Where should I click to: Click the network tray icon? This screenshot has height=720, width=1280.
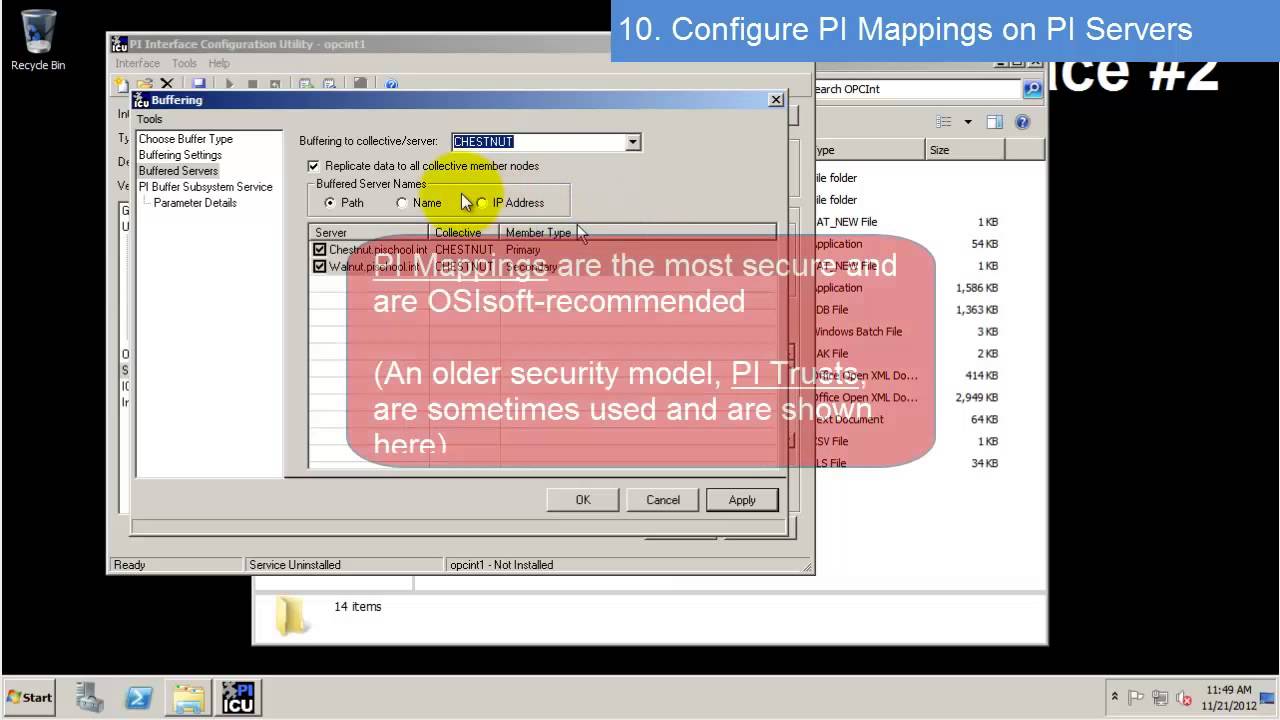(1160, 697)
